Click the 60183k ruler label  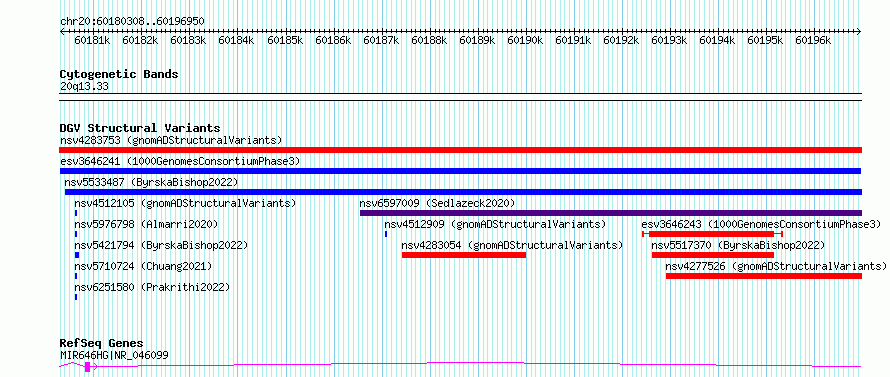[188, 41]
